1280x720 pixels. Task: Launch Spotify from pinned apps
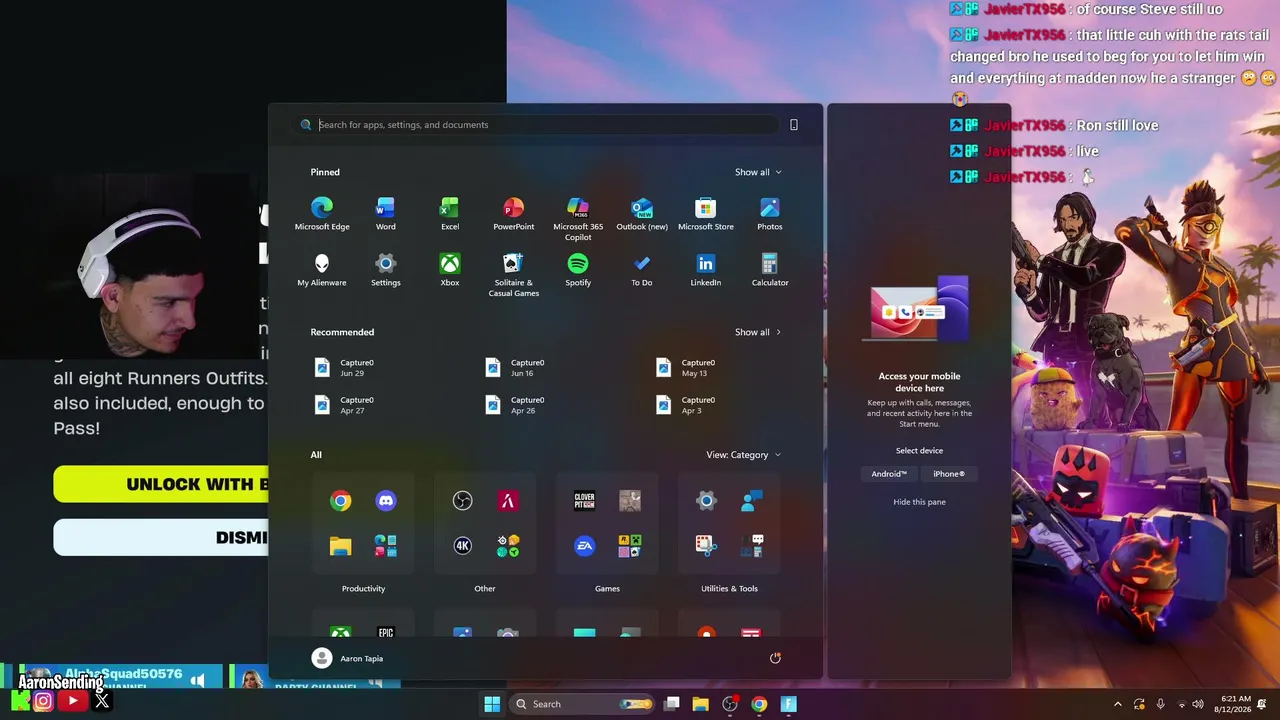click(578, 270)
